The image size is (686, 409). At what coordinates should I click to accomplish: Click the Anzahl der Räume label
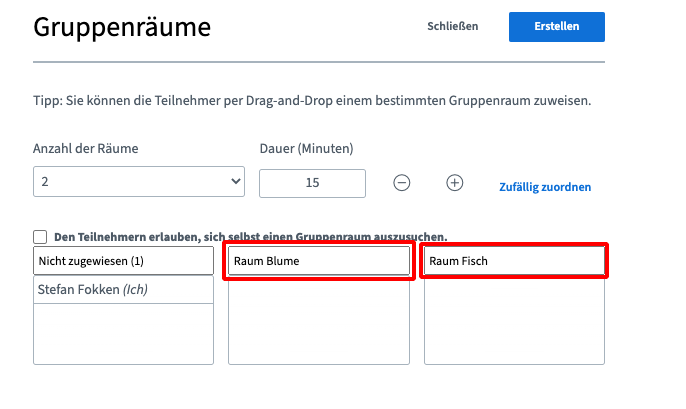click(86, 149)
